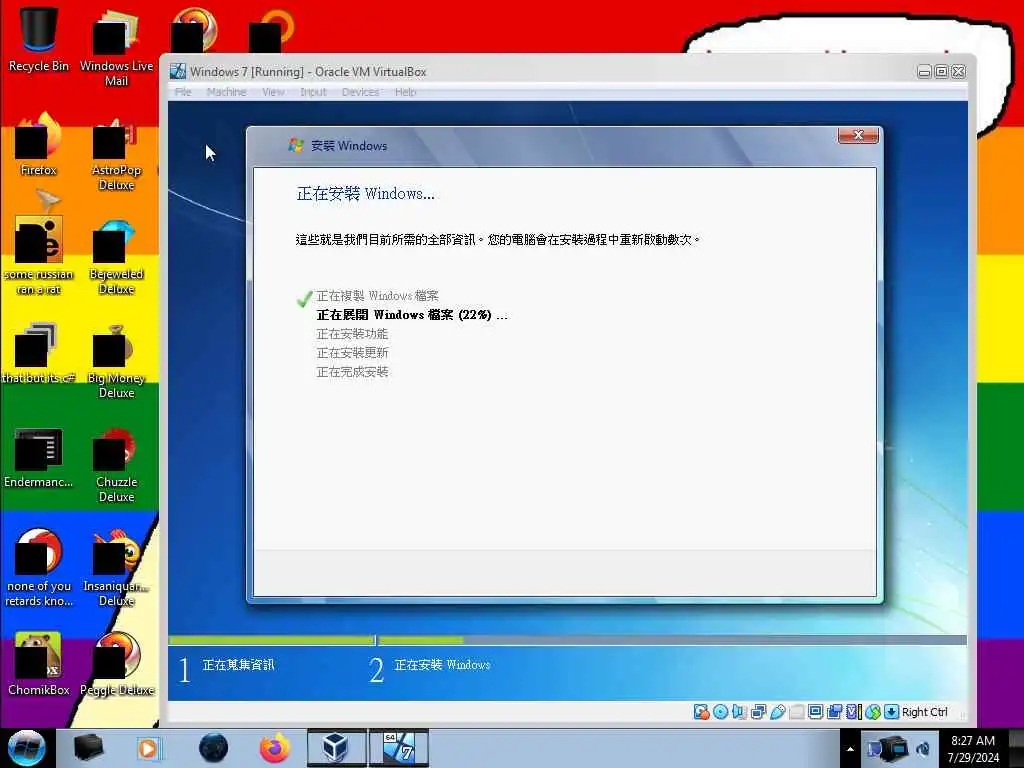Open the View menu in VirtualBox

coord(273,92)
